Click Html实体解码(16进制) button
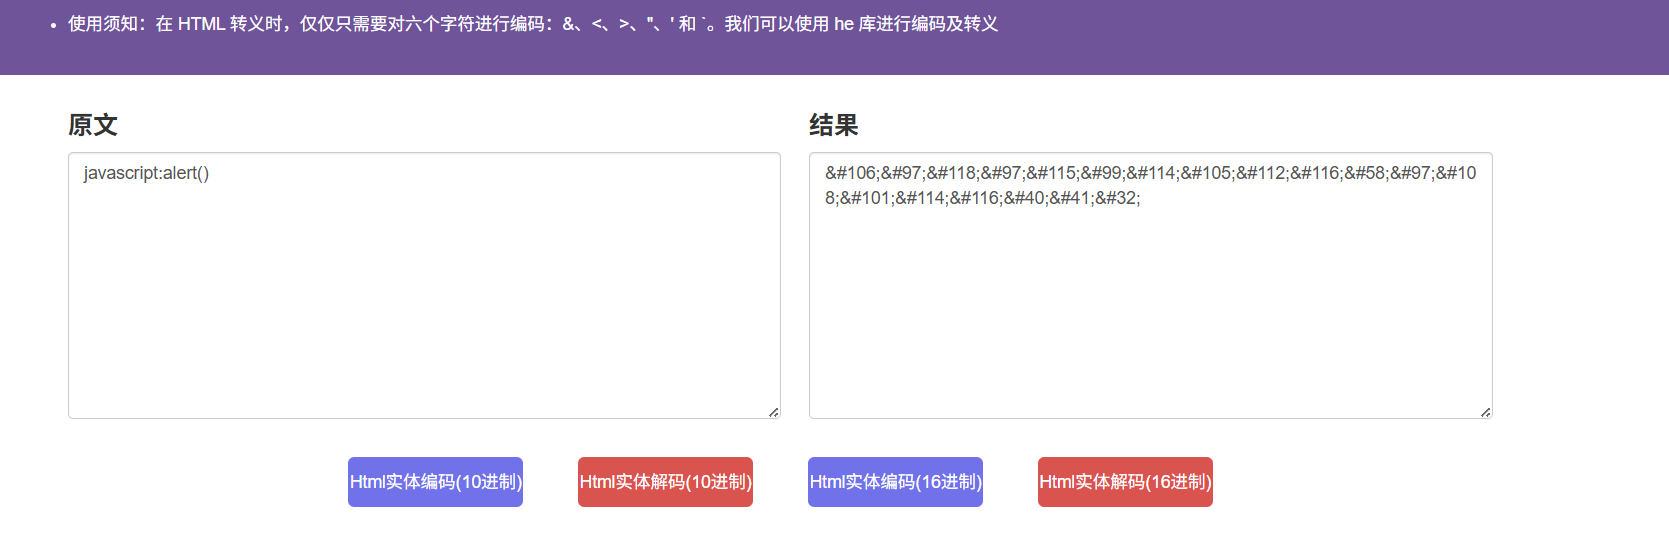 [x=1125, y=482]
